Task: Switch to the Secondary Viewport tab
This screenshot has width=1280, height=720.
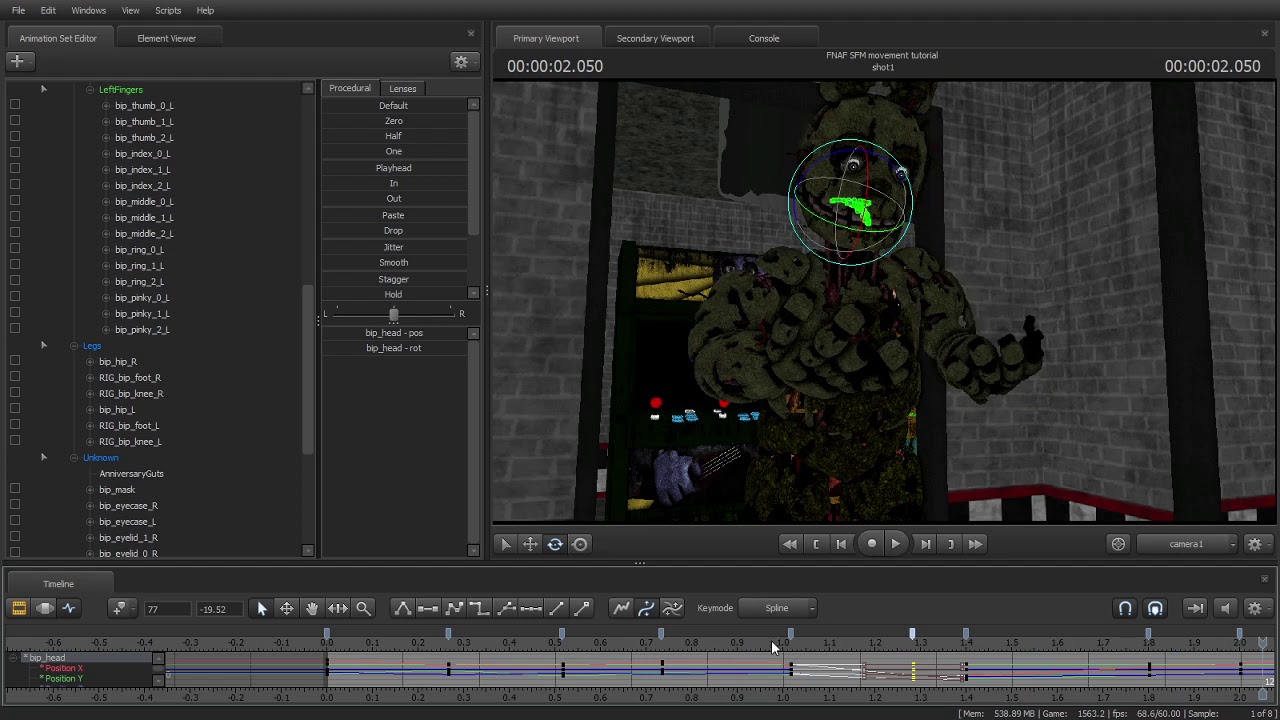Action: [x=655, y=38]
